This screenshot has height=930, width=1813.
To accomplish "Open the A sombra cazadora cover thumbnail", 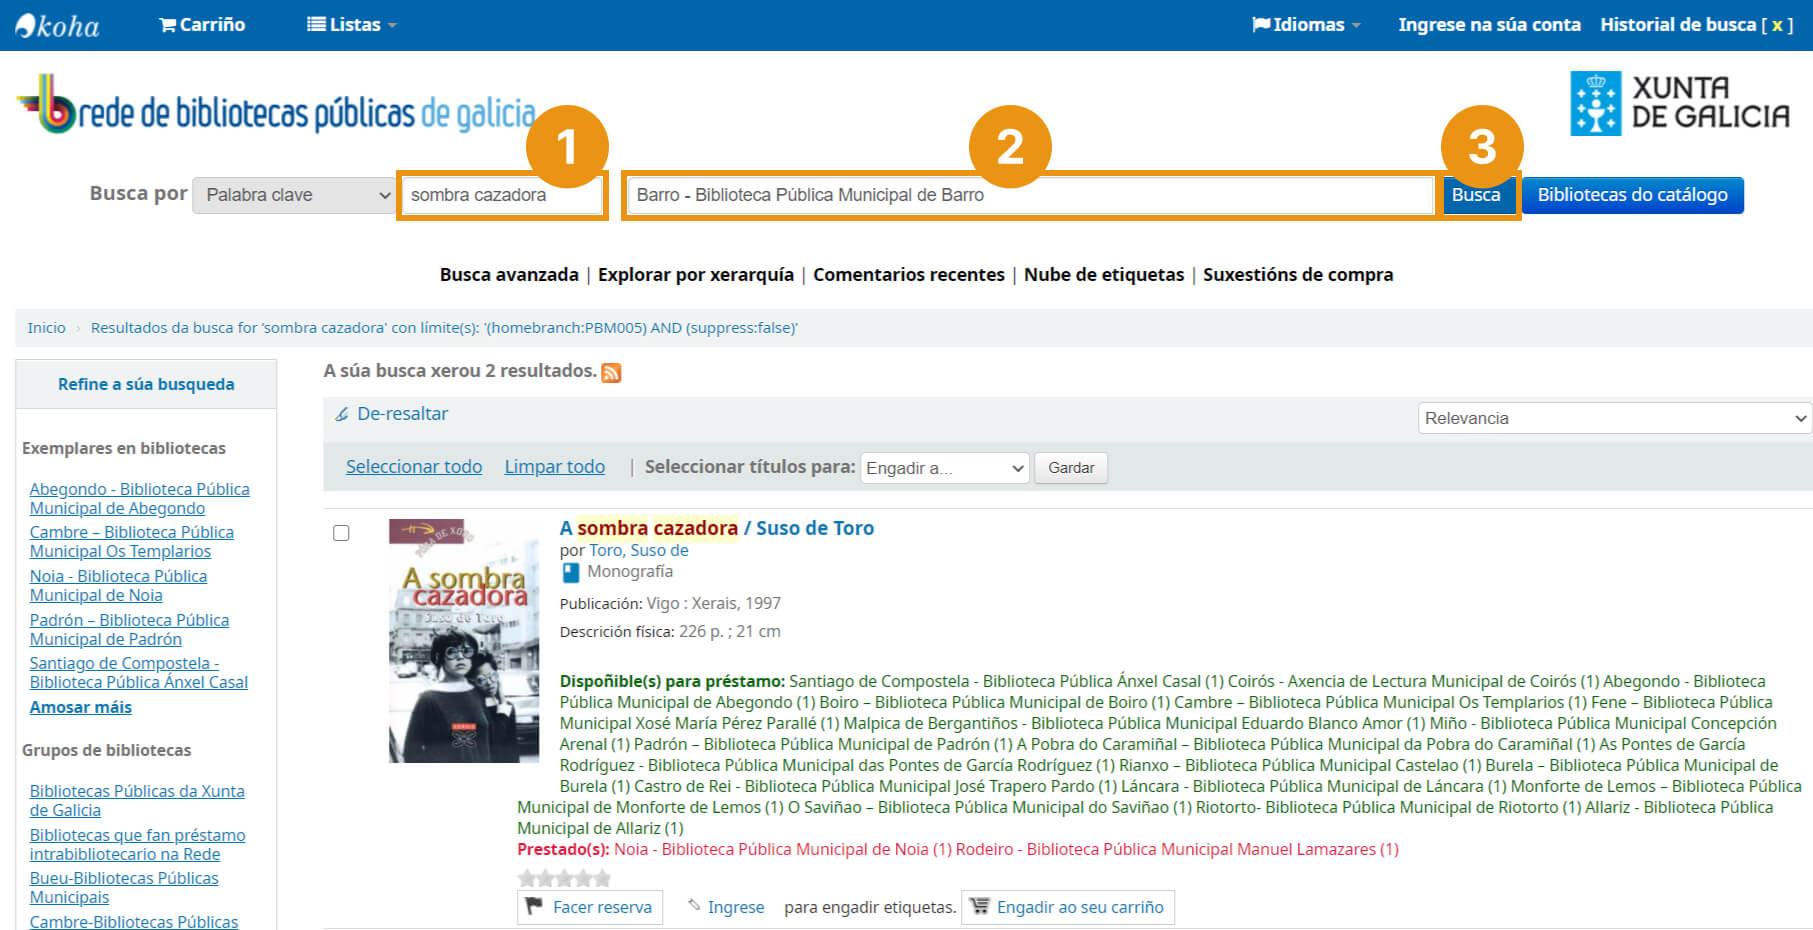I will pos(464,640).
